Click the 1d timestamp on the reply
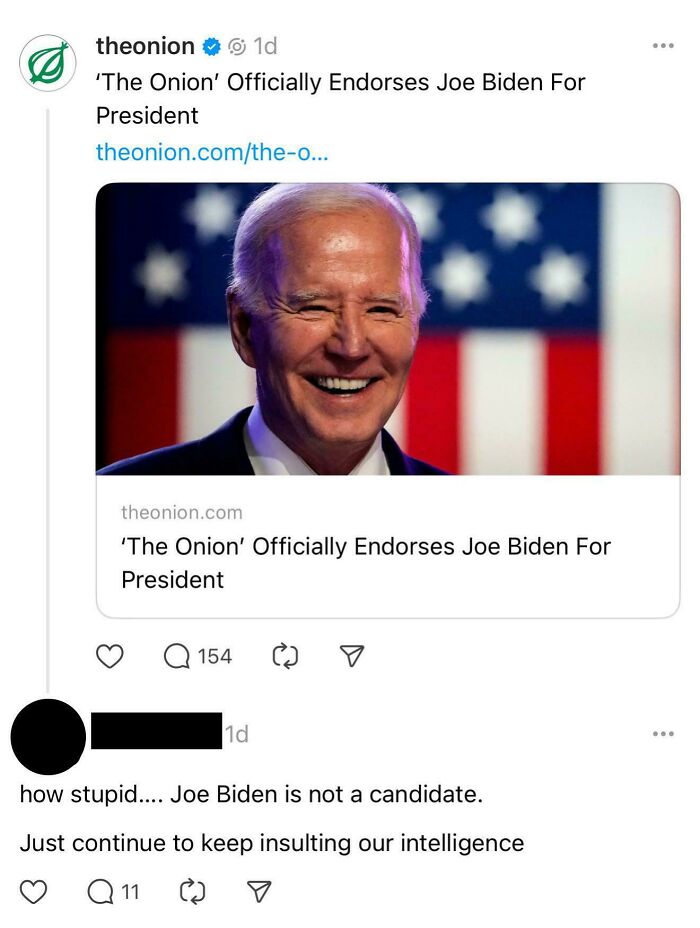This screenshot has height=928, width=700. pyautogui.click(x=237, y=732)
